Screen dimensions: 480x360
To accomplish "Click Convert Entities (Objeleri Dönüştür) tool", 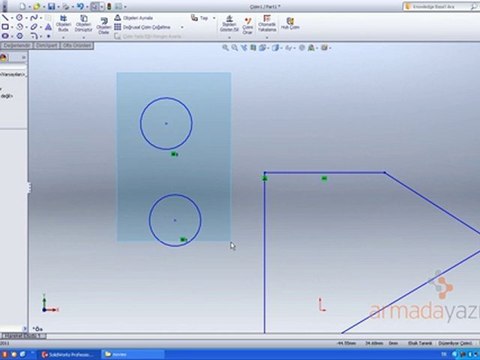I will (x=83, y=23).
